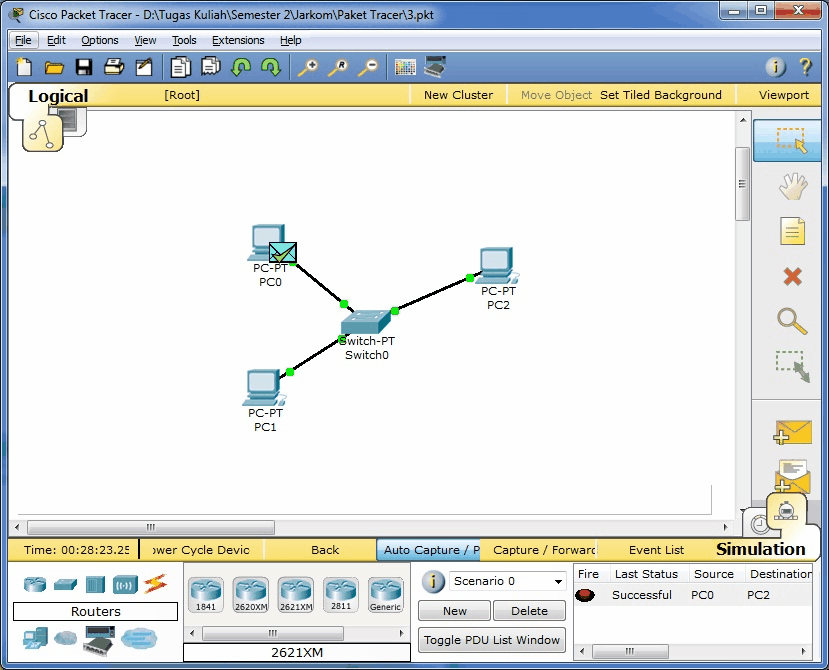
Task: Choose the Place Note tool
Action: [792, 231]
